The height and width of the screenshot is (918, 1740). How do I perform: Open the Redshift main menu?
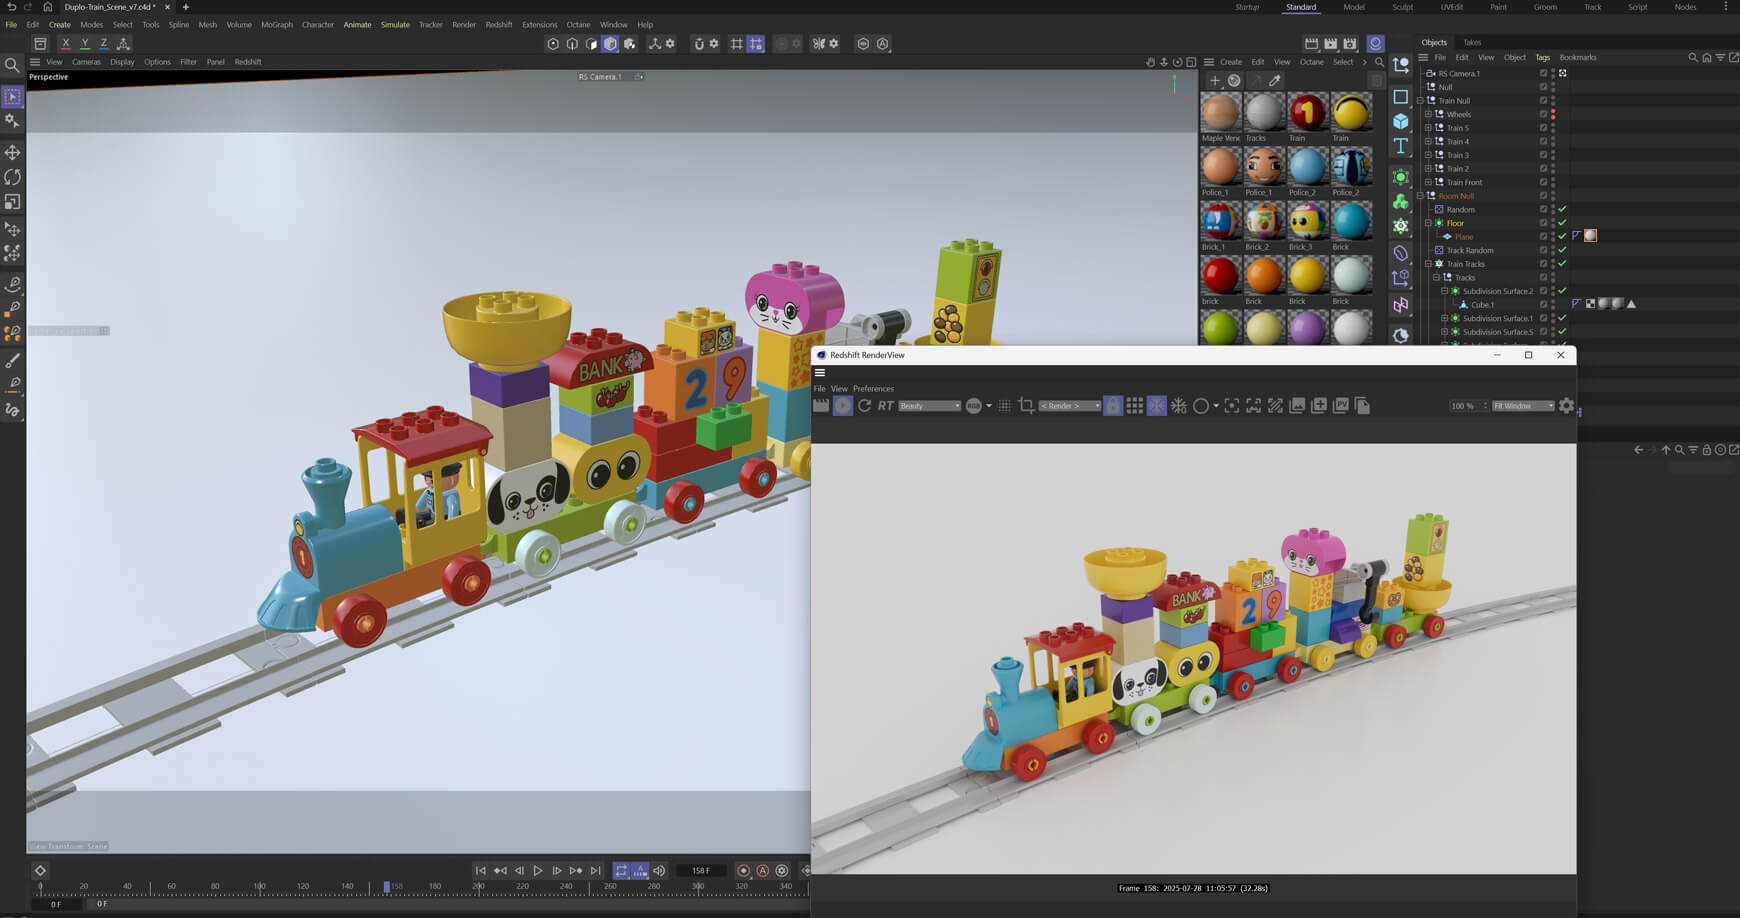point(498,25)
